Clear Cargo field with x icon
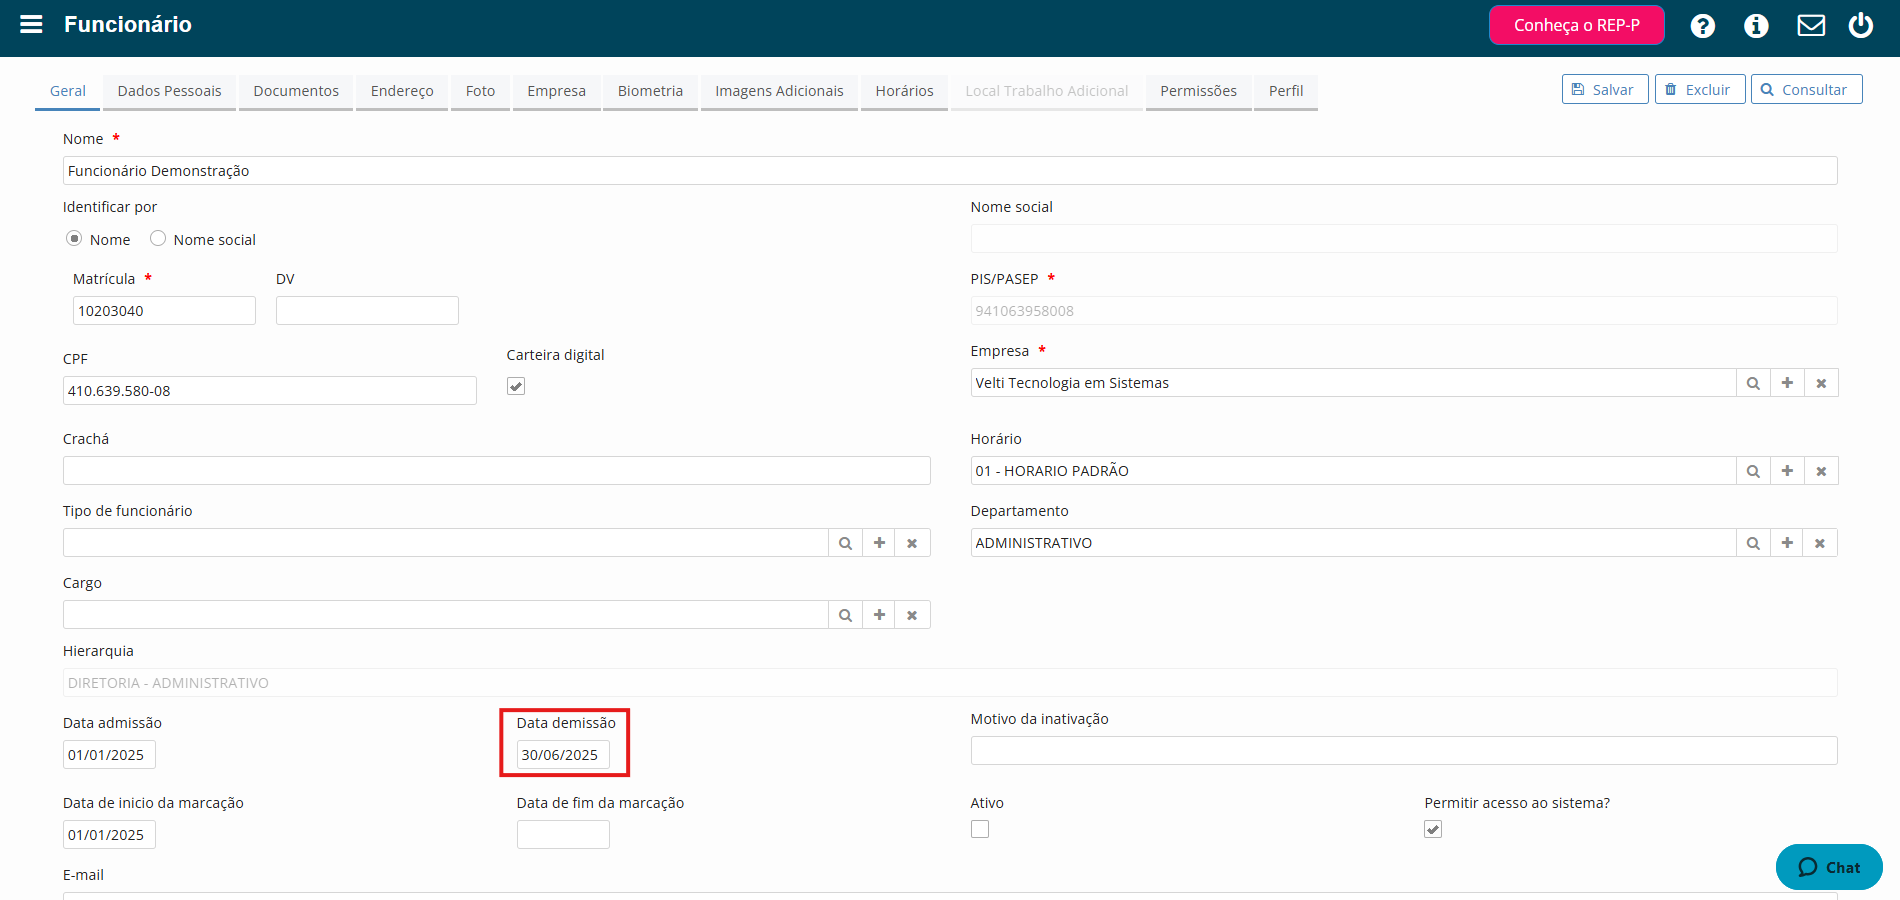The width and height of the screenshot is (1900, 900). click(912, 615)
